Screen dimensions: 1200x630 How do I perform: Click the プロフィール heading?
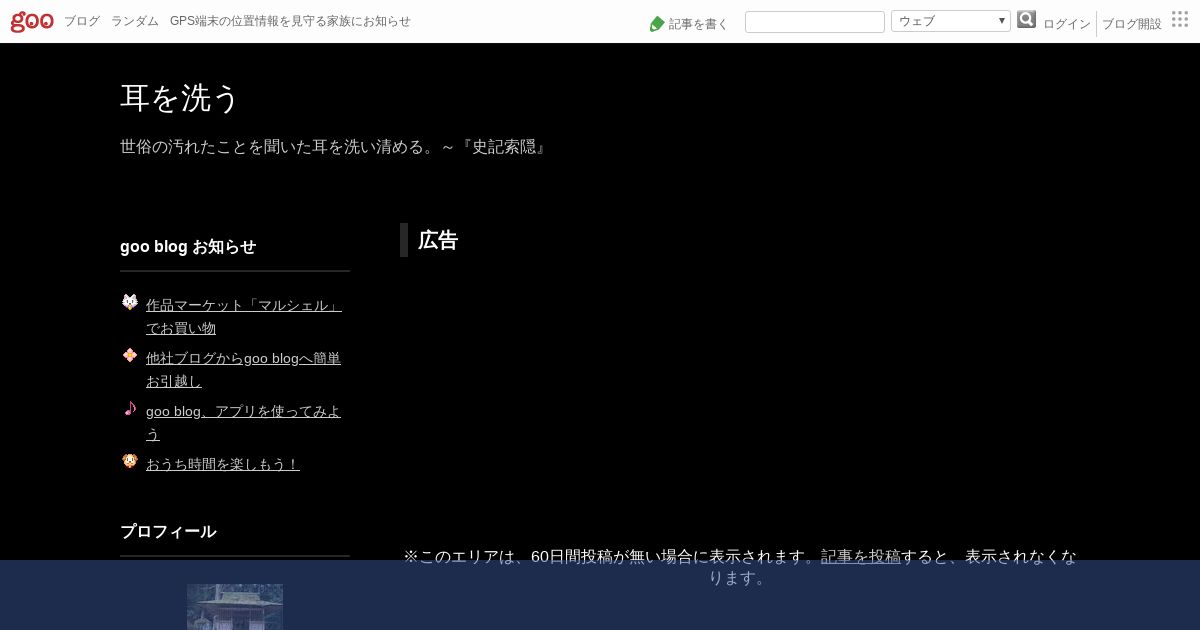click(x=168, y=531)
